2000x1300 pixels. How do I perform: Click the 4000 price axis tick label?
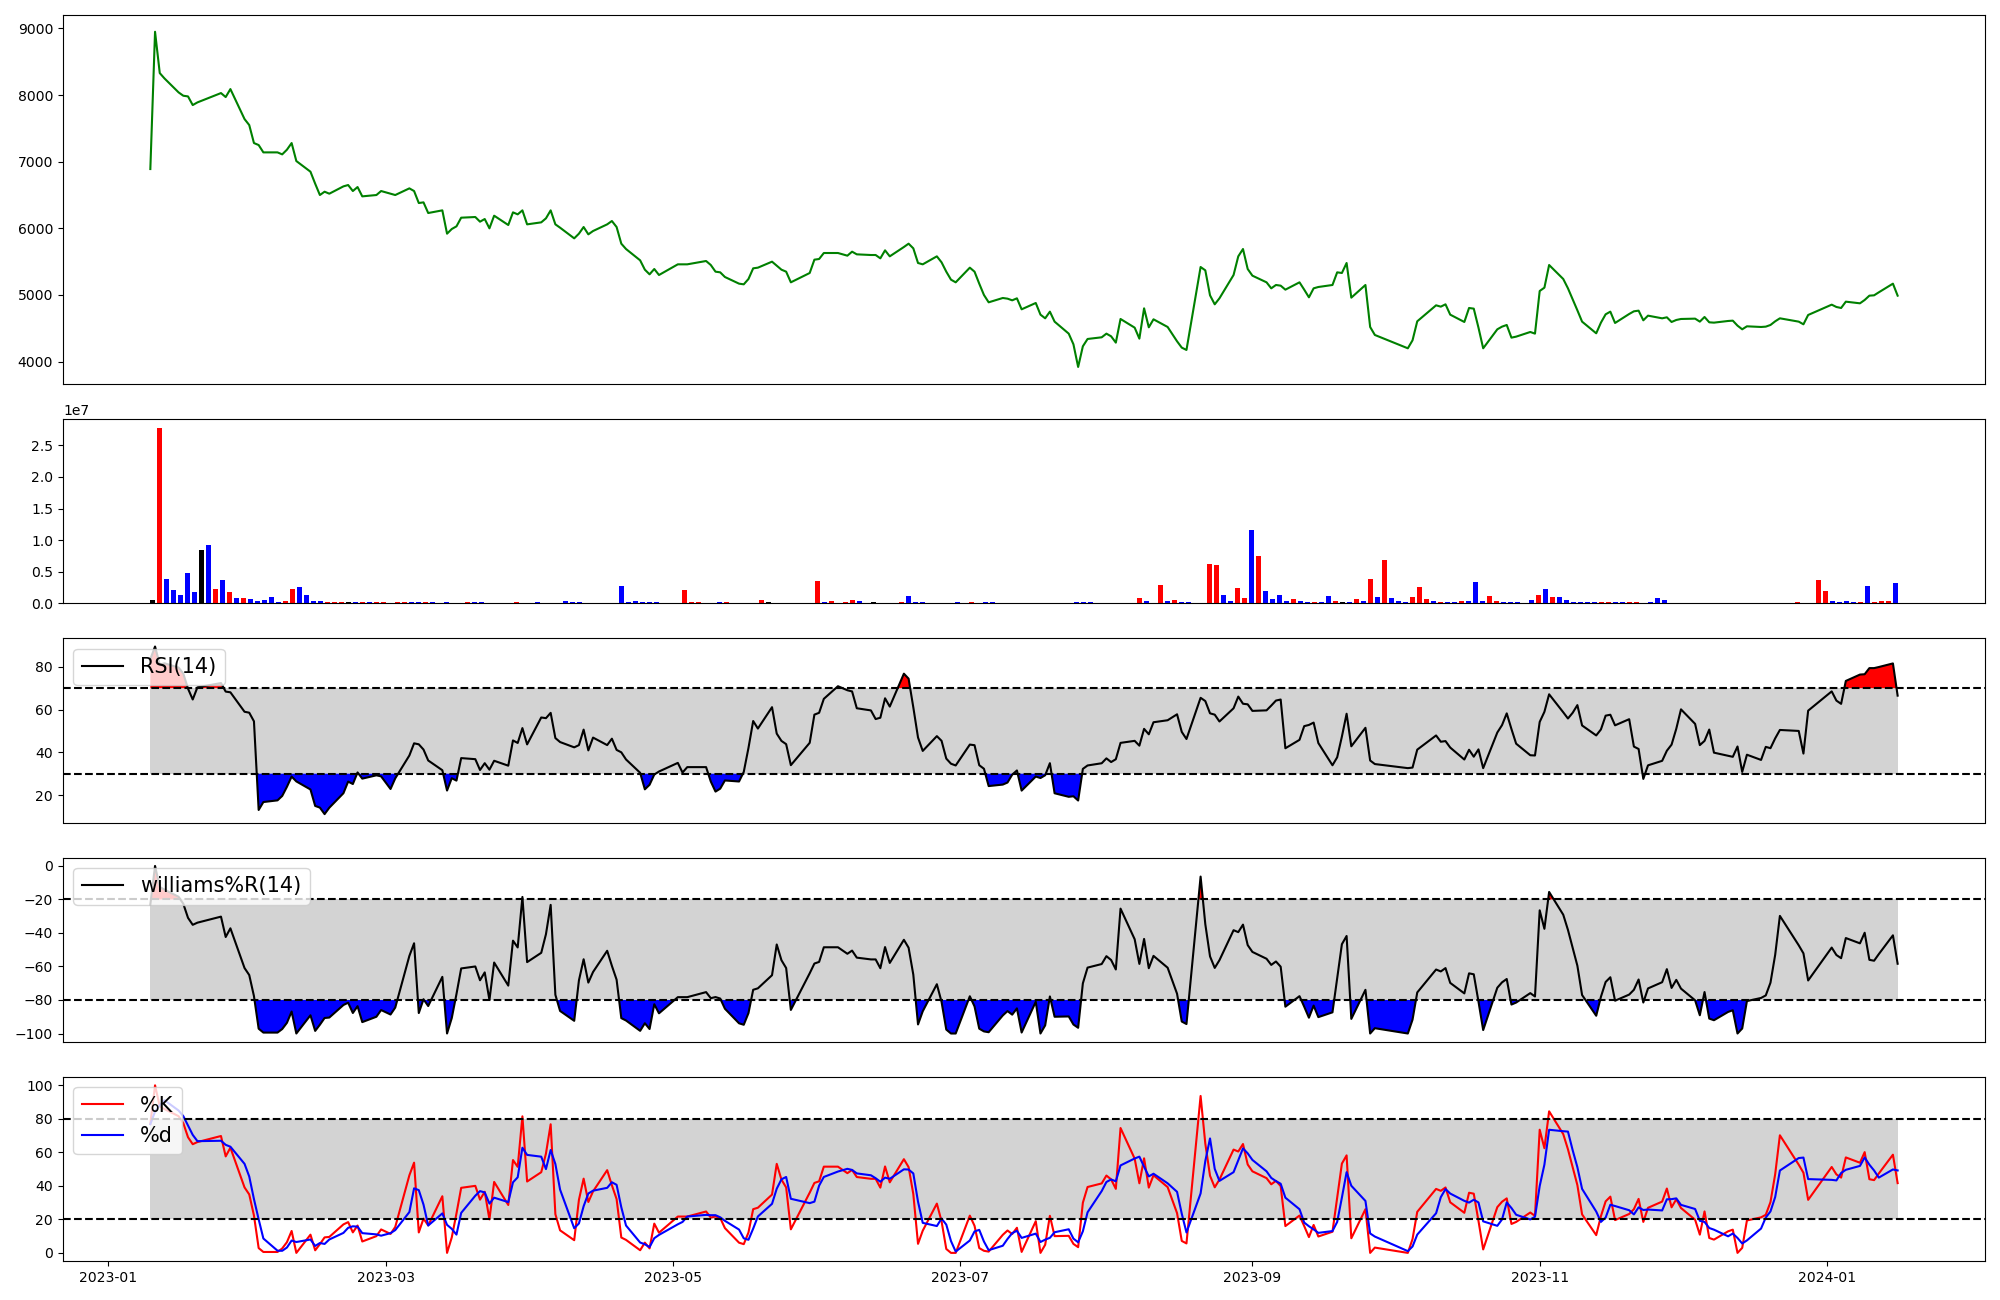click(x=36, y=362)
